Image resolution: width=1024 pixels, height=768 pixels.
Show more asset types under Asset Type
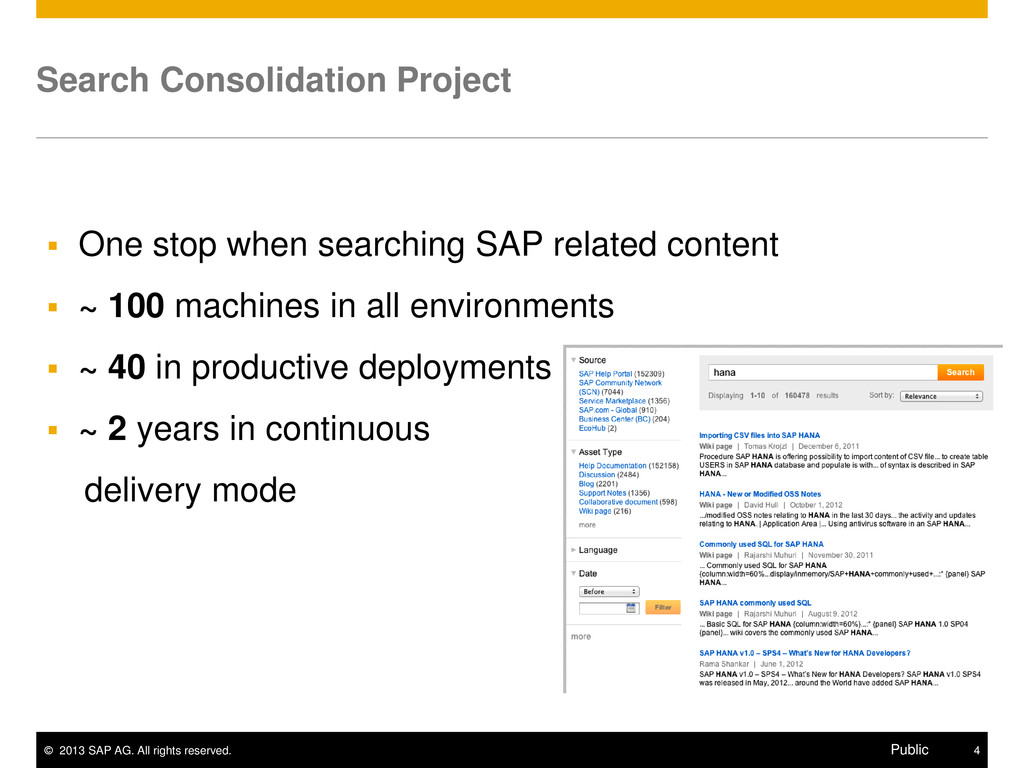pyautogui.click(x=587, y=525)
